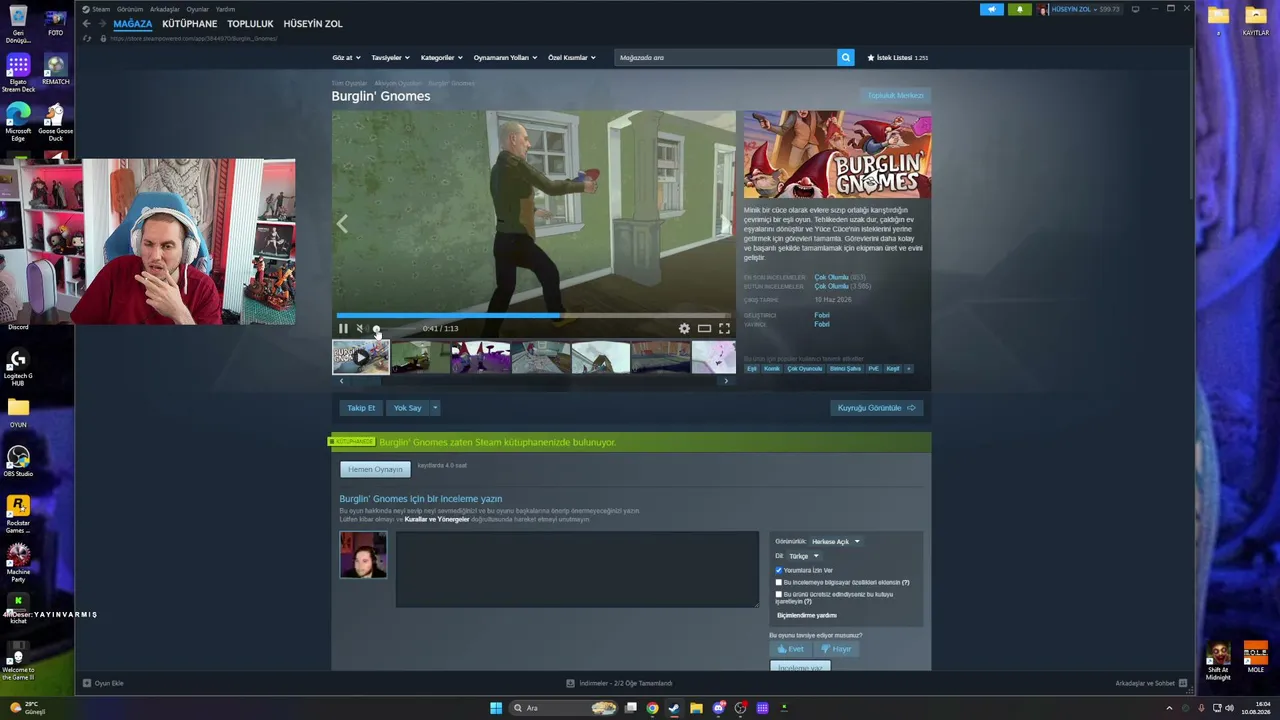Go forward with the Steam forward arrow
This screenshot has width=1280, height=720.
point(102,24)
